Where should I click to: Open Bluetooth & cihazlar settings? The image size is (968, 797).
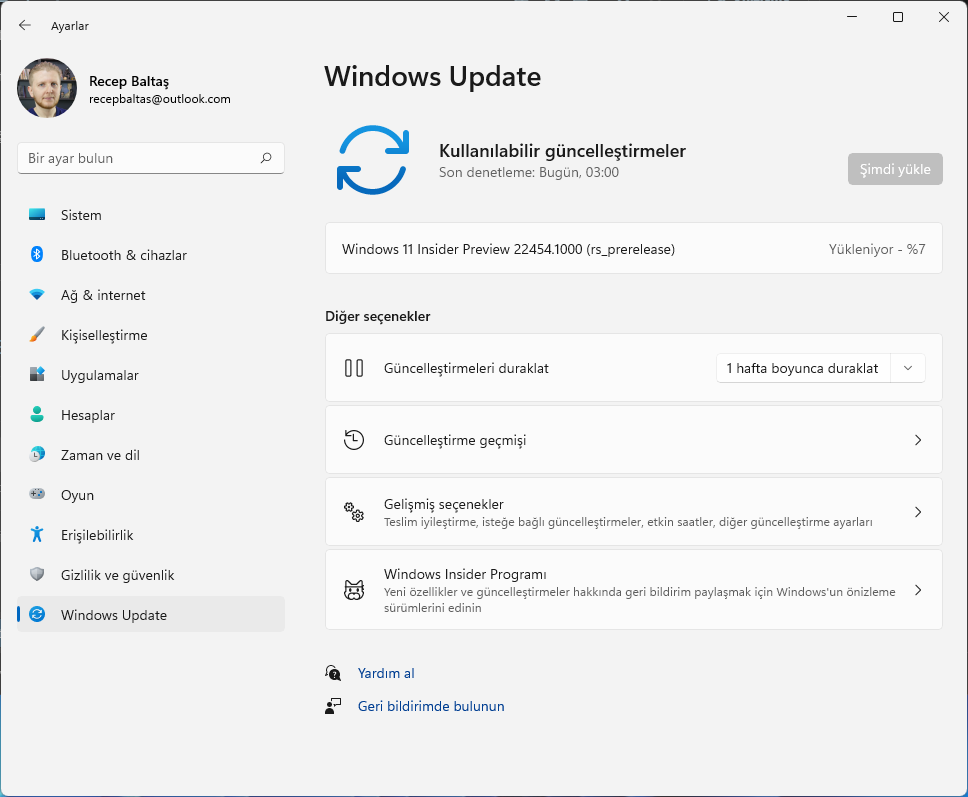(151, 255)
